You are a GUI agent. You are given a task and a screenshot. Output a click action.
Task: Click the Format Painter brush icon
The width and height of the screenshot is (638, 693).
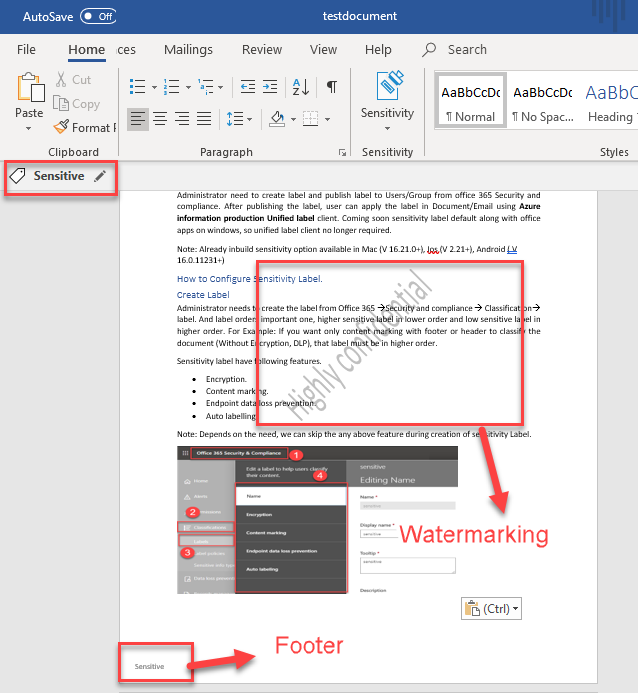click(x=62, y=128)
